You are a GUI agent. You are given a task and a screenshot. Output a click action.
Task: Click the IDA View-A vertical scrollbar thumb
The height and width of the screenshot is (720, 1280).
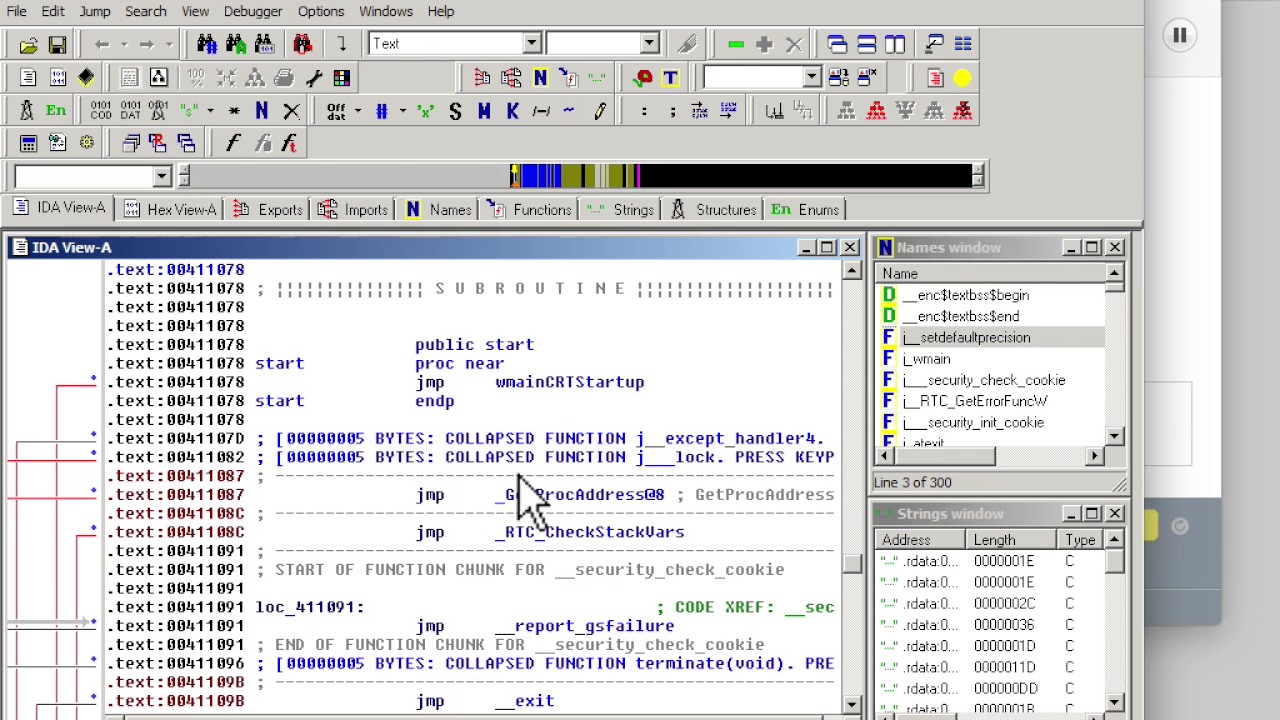pyautogui.click(x=851, y=563)
